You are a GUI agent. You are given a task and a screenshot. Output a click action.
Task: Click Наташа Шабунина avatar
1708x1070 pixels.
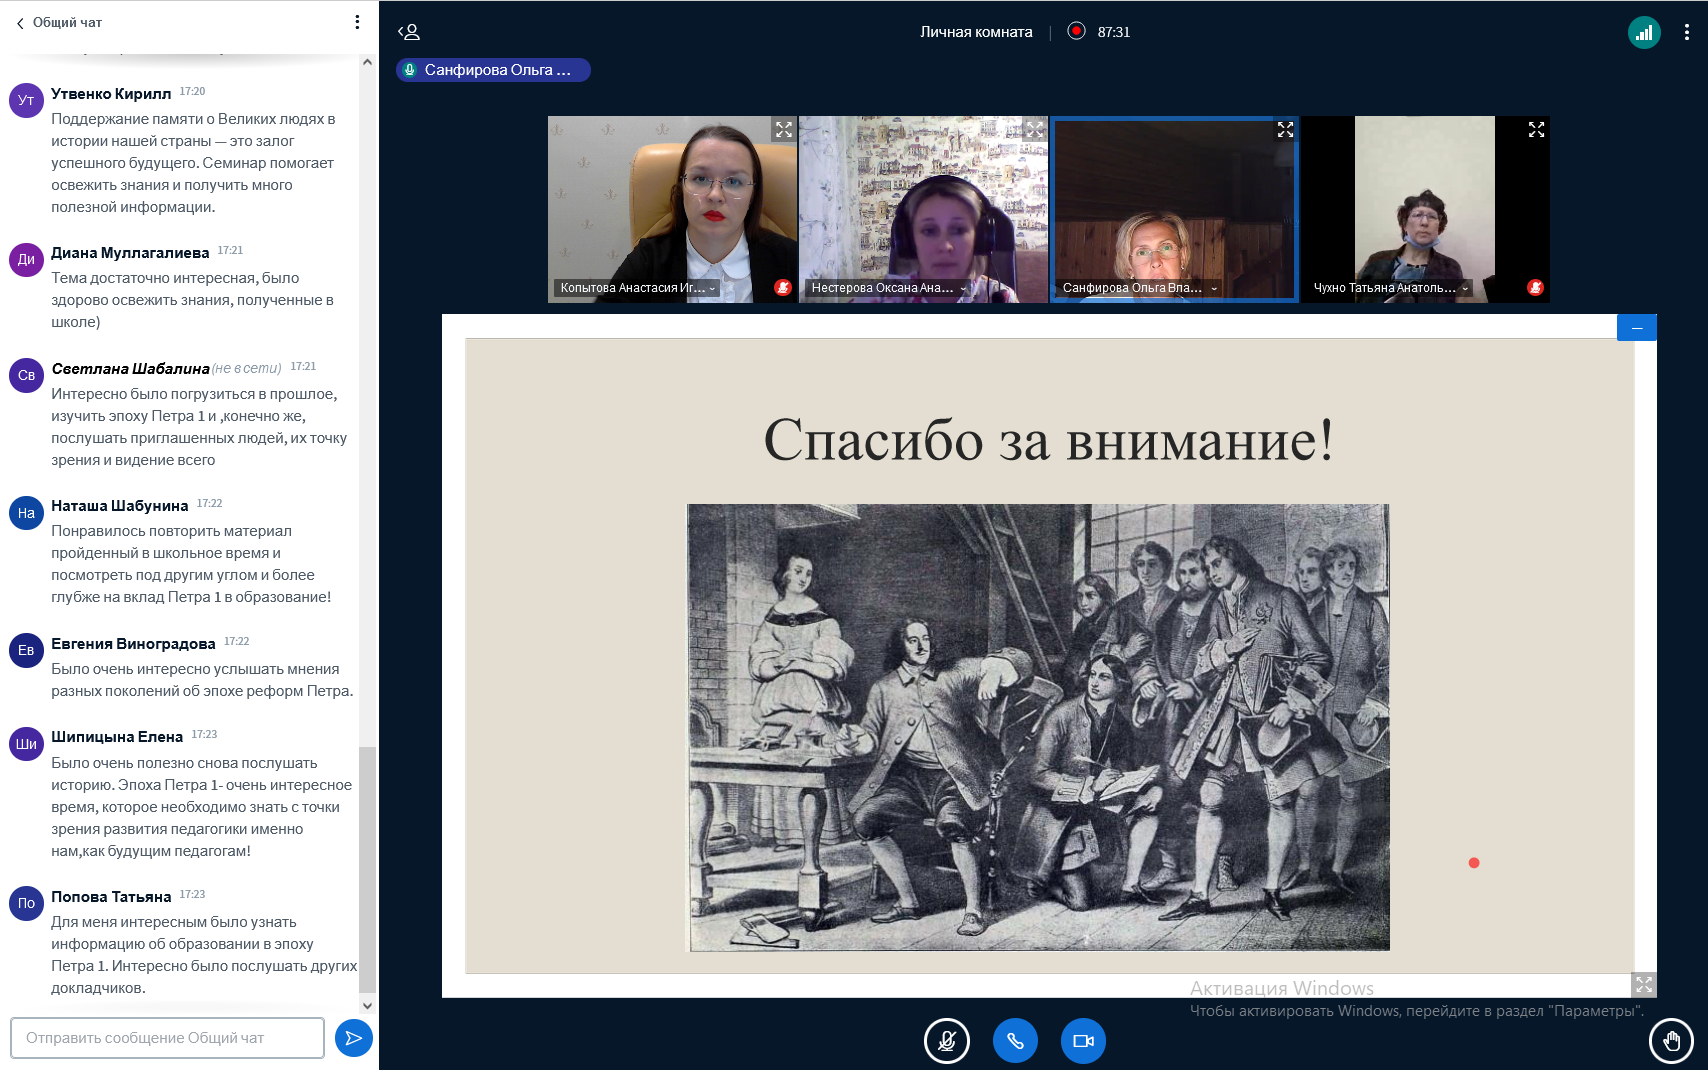(x=26, y=513)
